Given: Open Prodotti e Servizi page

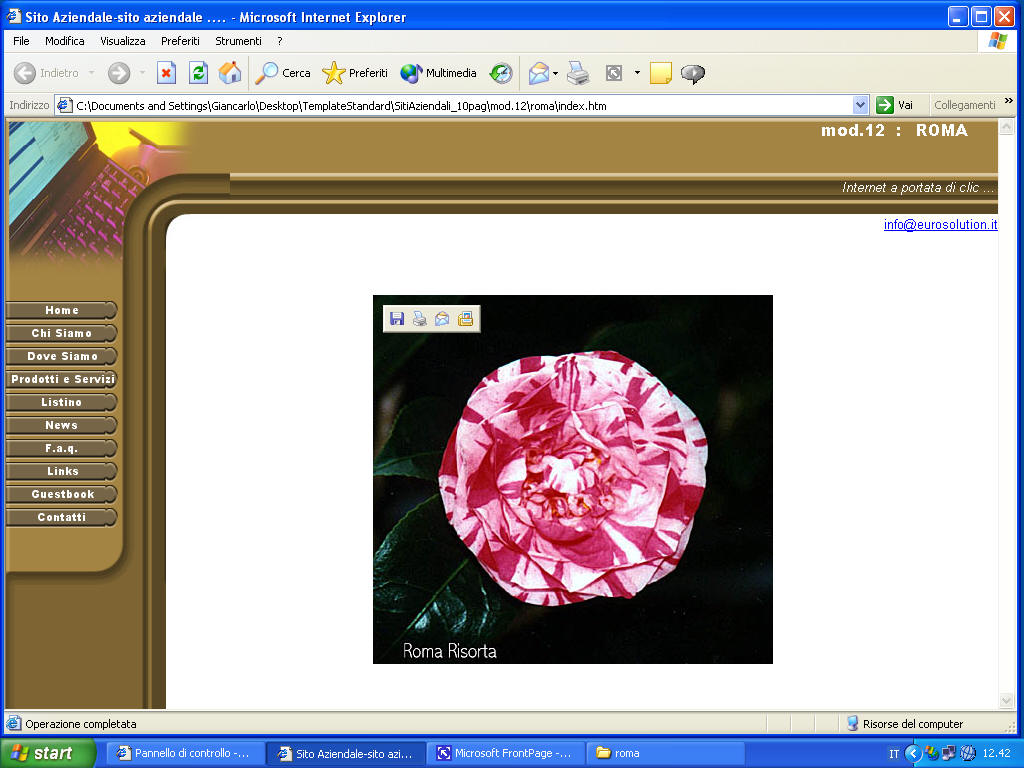Looking at the screenshot, I should pyautogui.click(x=61, y=379).
